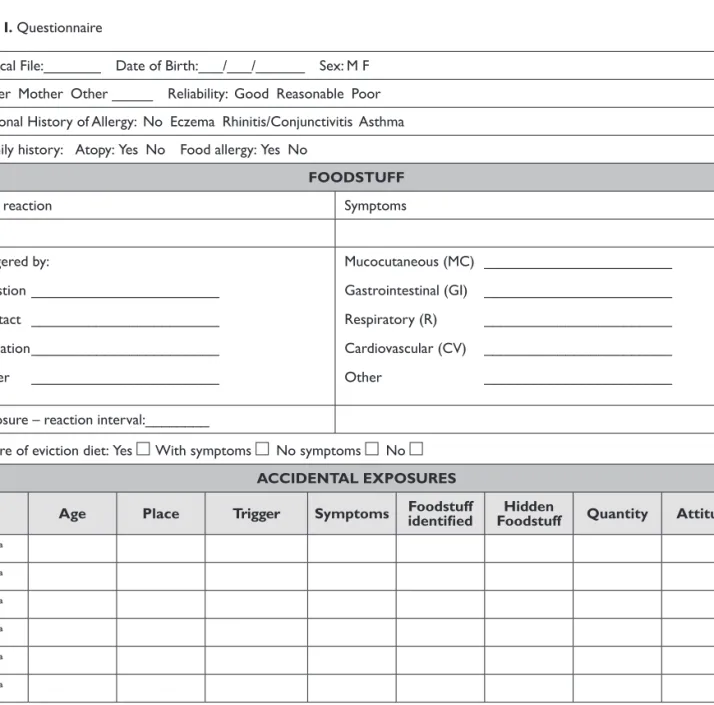Click the ACCIDENTAL EXPOSURES header
Screen dimensions: 714x705
(357, 478)
